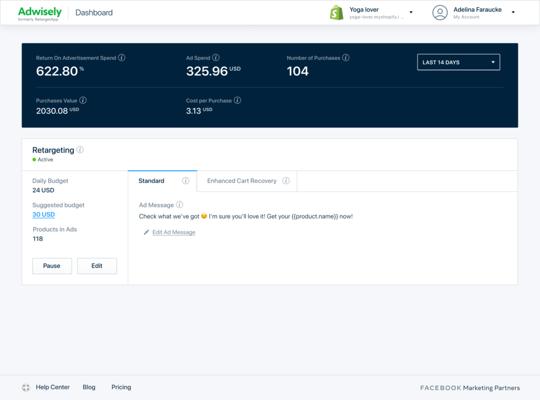Open the Last 14 Days date dropdown
This screenshot has width=540, height=400.
click(x=458, y=62)
